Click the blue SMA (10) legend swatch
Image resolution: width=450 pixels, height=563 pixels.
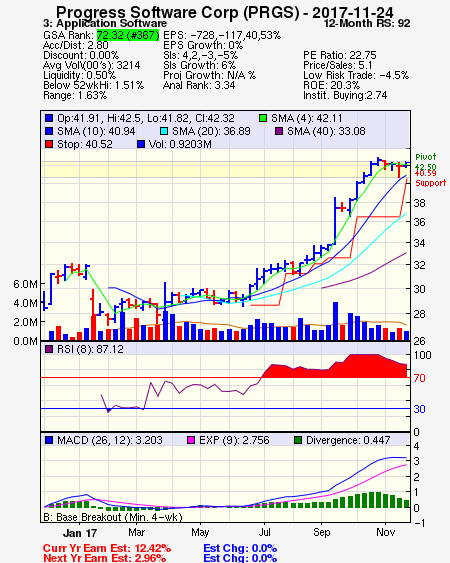(x=49, y=131)
